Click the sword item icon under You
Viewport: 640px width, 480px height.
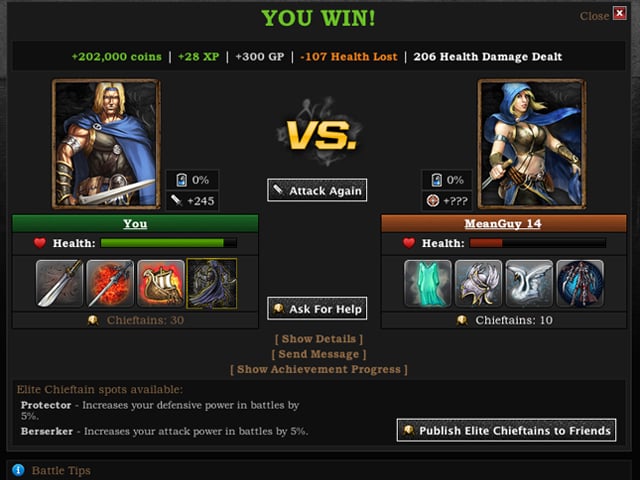(x=60, y=283)
